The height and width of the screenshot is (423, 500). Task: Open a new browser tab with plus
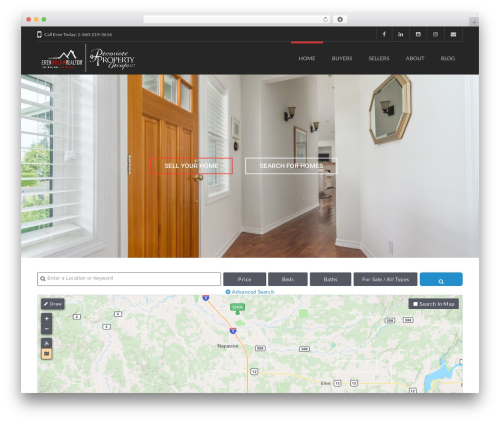(x=474, y=22)
